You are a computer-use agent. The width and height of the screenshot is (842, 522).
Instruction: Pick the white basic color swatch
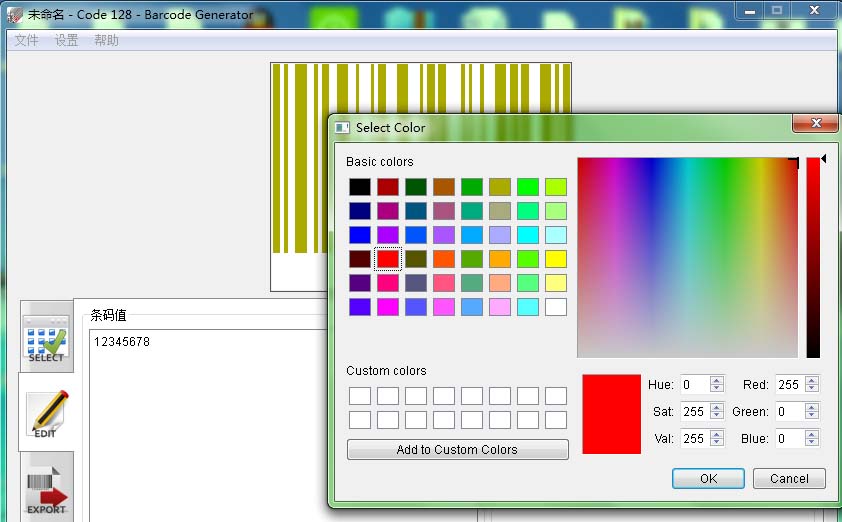(556, 307)
